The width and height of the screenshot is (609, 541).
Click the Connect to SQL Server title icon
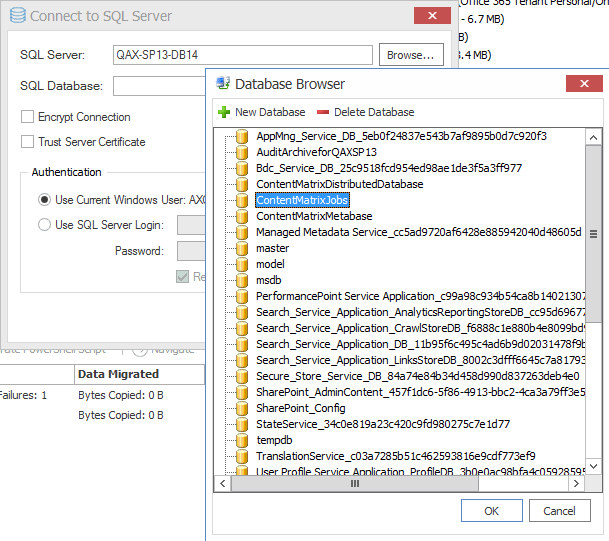coord(17,16)
